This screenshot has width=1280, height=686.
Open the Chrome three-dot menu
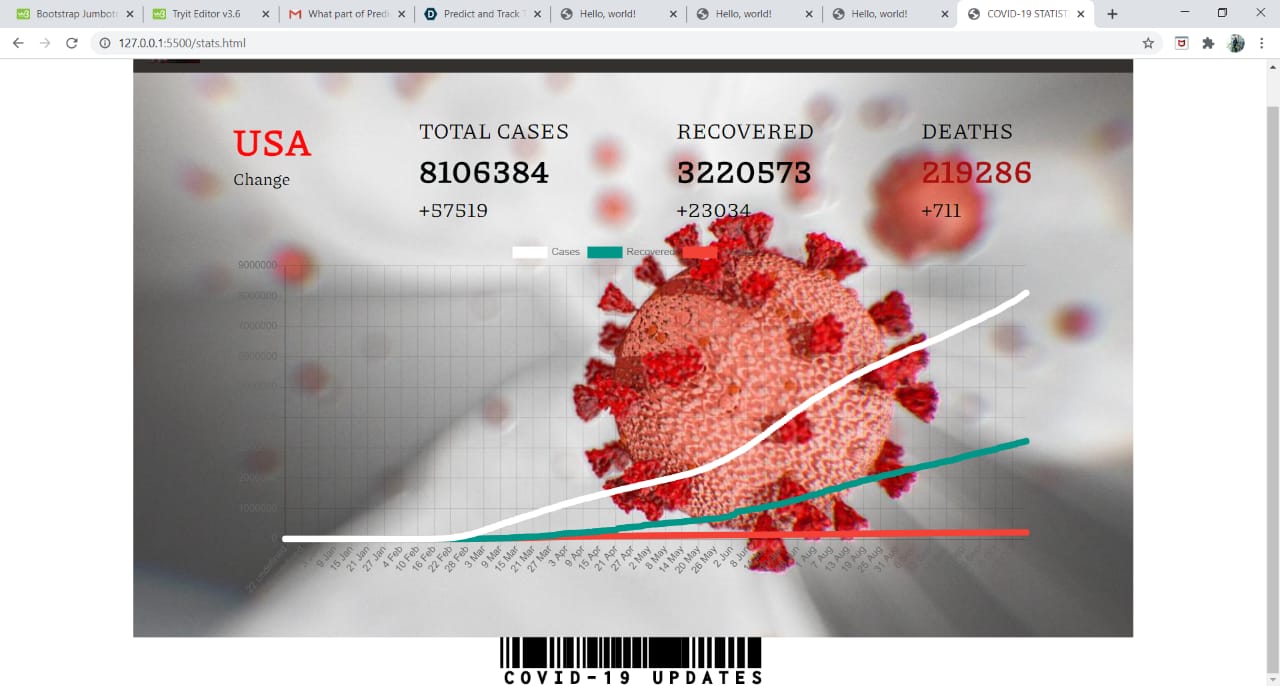1263,43
